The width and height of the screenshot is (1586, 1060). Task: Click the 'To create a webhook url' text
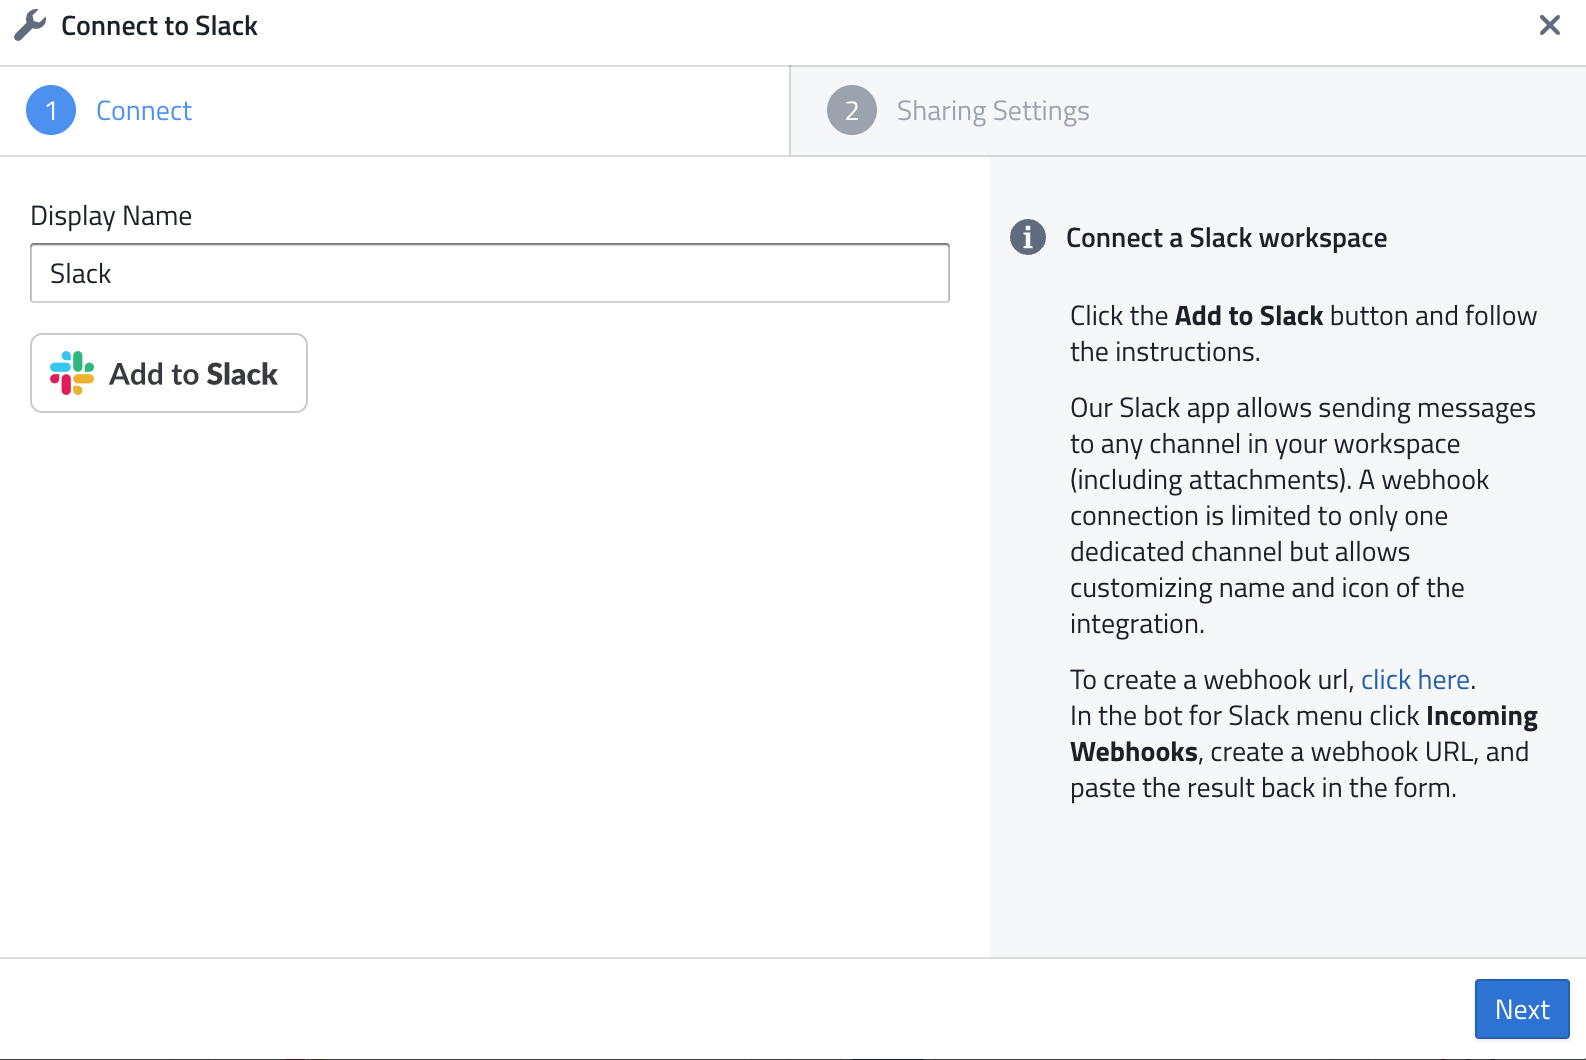click(x=1212, y=680)
